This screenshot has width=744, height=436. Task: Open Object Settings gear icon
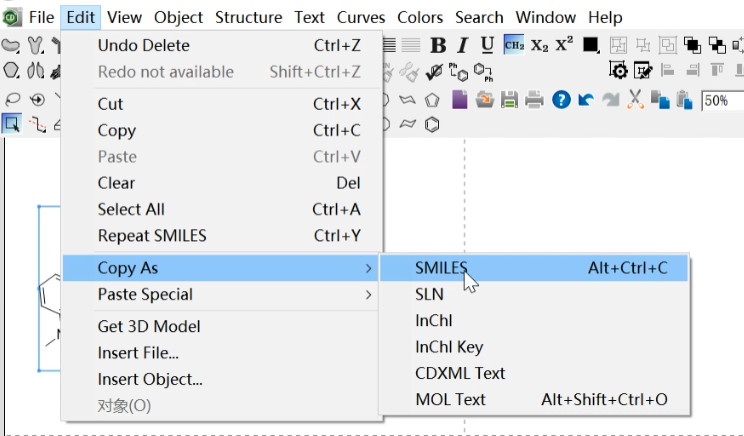[x=618, y=71]
